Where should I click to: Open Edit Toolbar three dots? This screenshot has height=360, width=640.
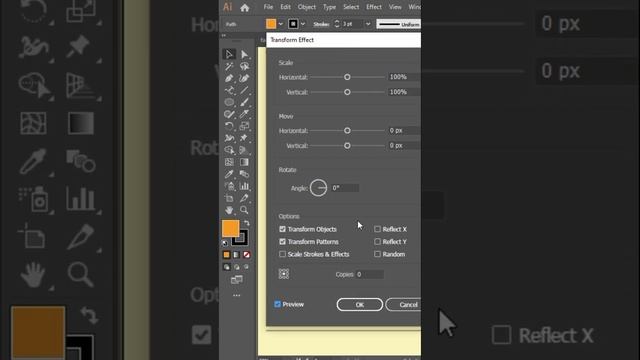(x=237, y=295)
